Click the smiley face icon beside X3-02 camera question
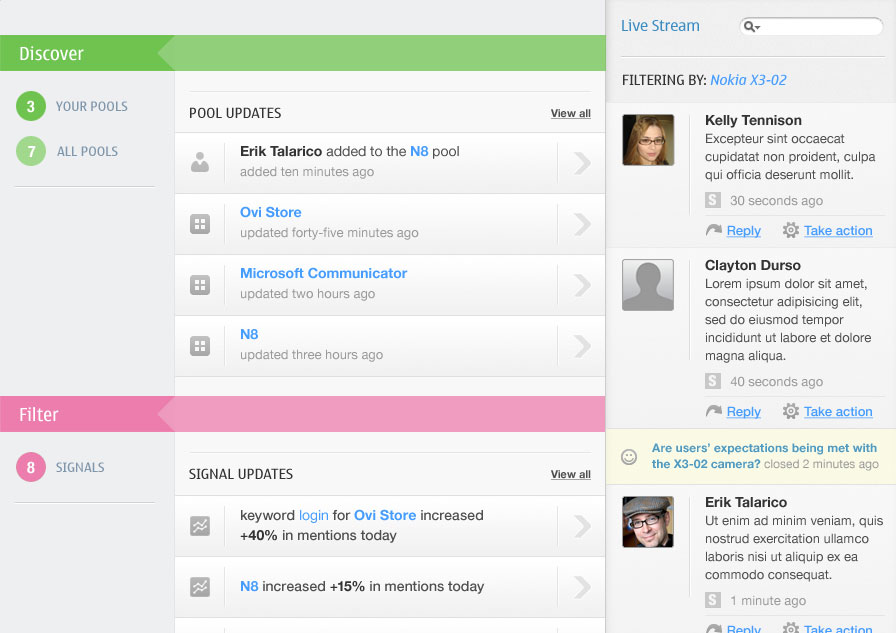 [x=629, y=456]
